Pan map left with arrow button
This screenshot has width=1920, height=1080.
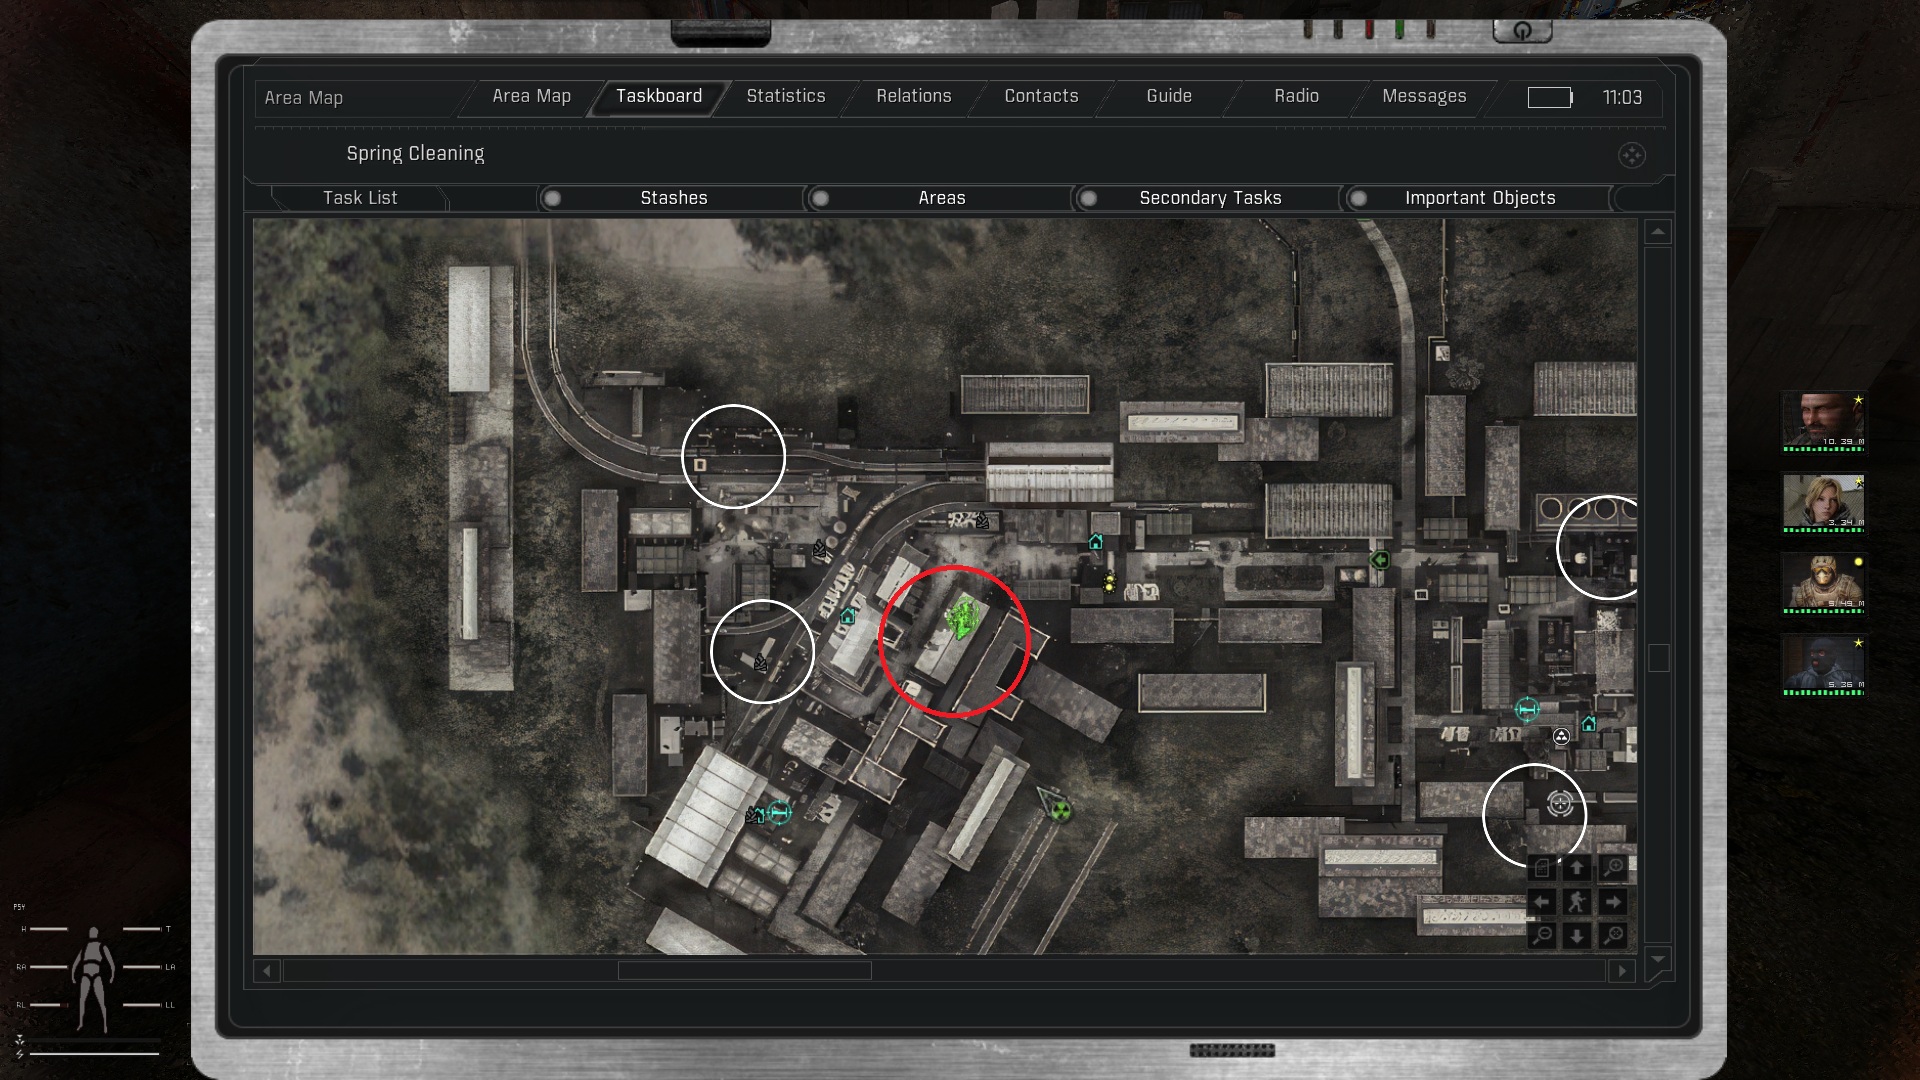click(1542, 902)
